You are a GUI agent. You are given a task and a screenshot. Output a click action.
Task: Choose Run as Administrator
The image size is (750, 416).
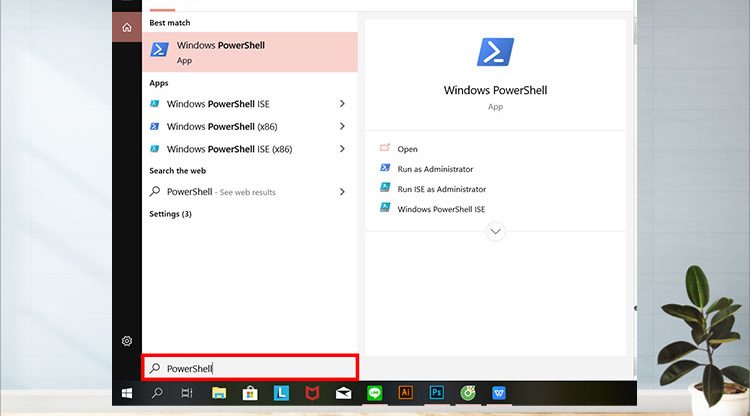[x=435, y=169]
